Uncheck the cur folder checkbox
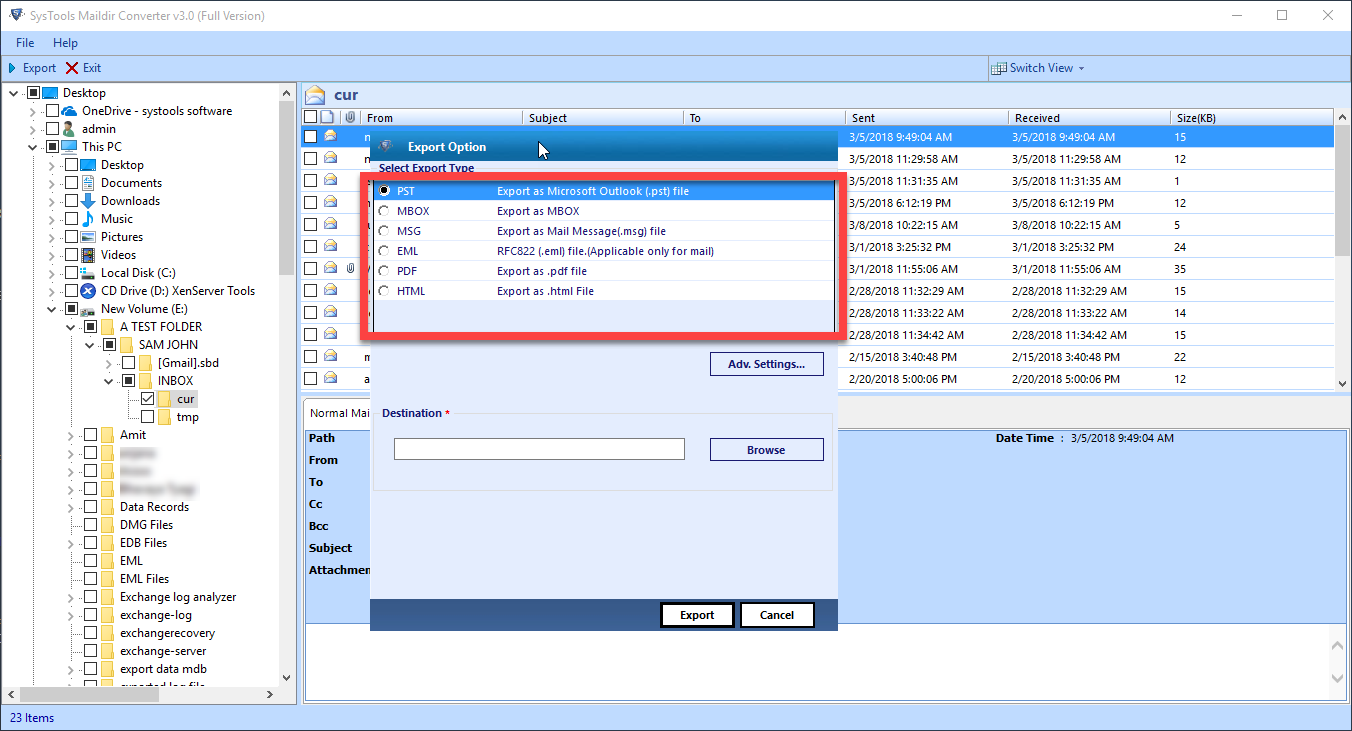 [x=147, y=399]
